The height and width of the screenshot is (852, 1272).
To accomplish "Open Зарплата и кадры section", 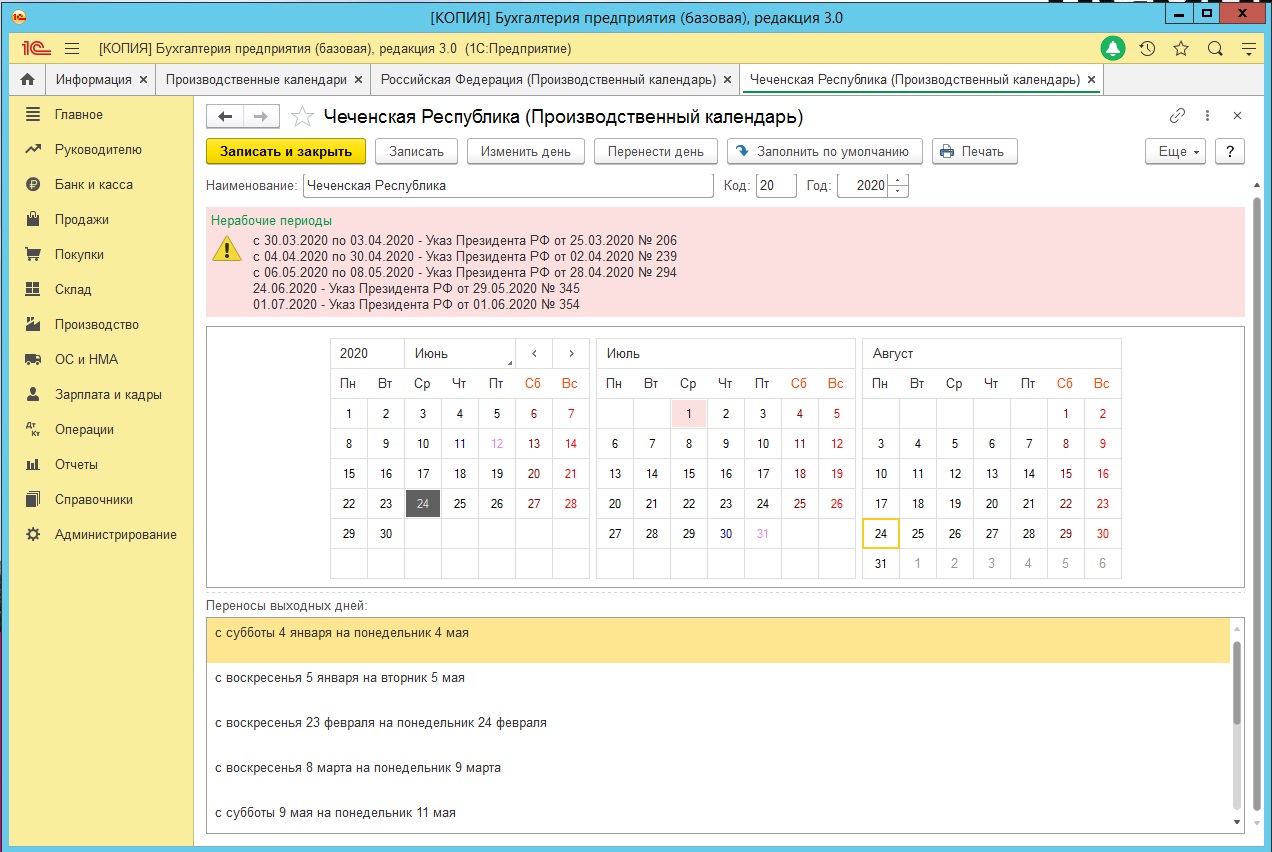I will [107, 394].
